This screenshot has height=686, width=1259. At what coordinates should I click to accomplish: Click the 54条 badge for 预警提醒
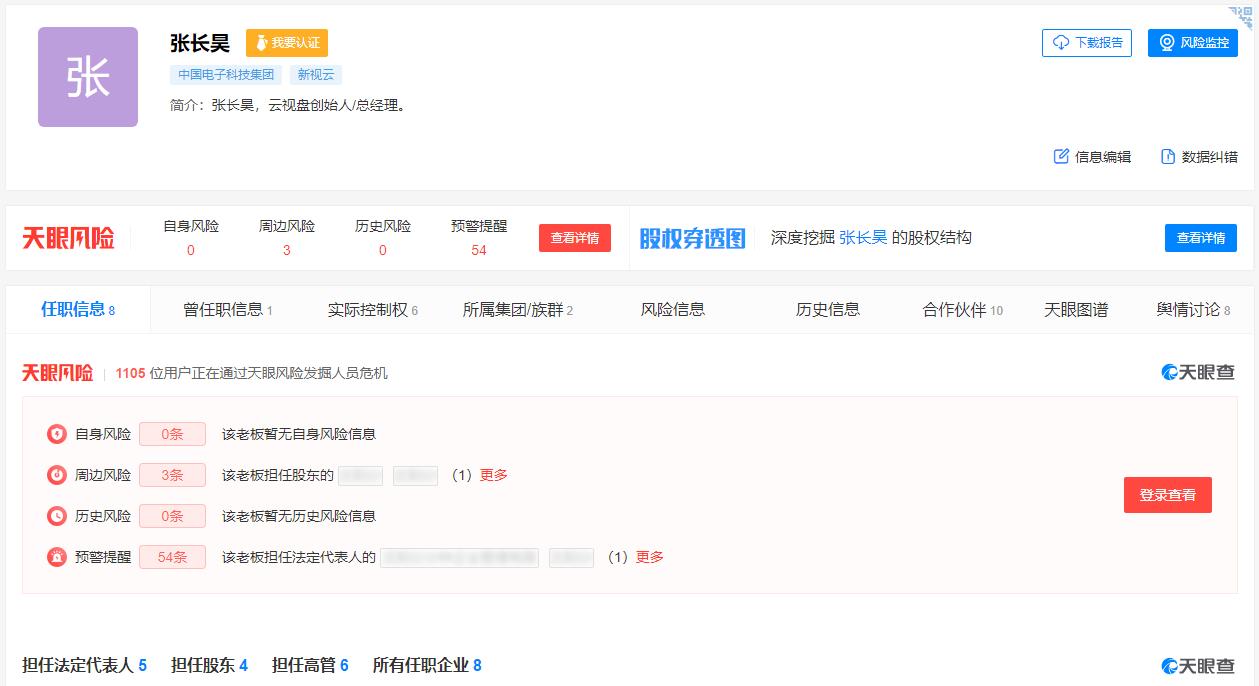click(172, 557)
